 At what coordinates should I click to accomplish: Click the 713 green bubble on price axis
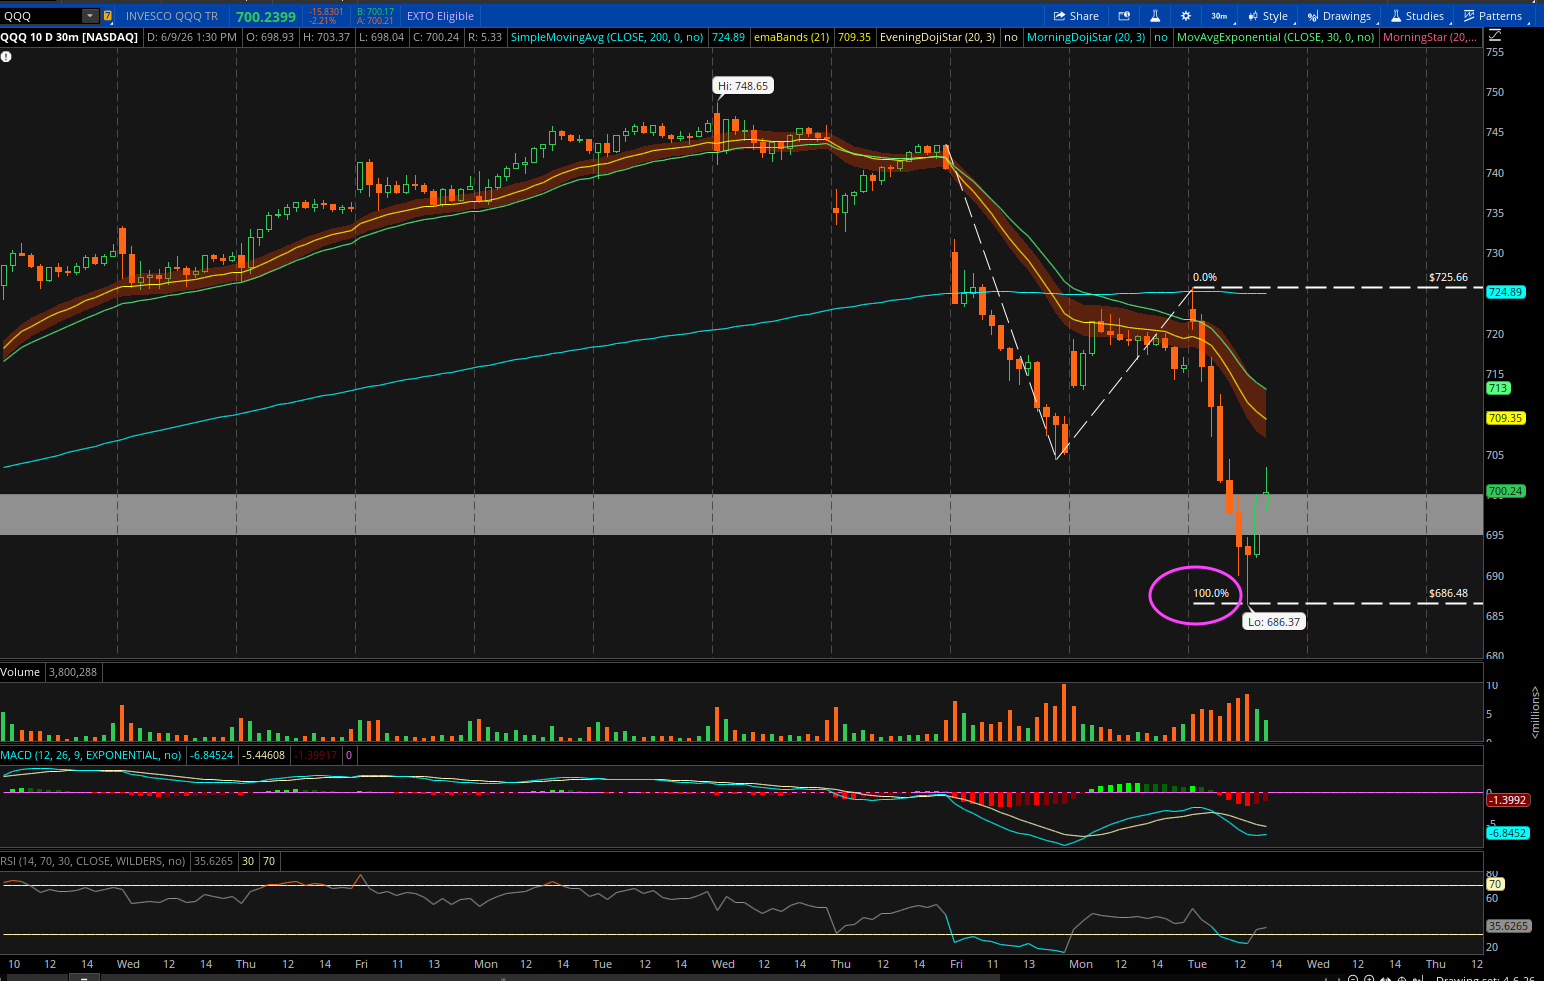[x=1498, y=388]
